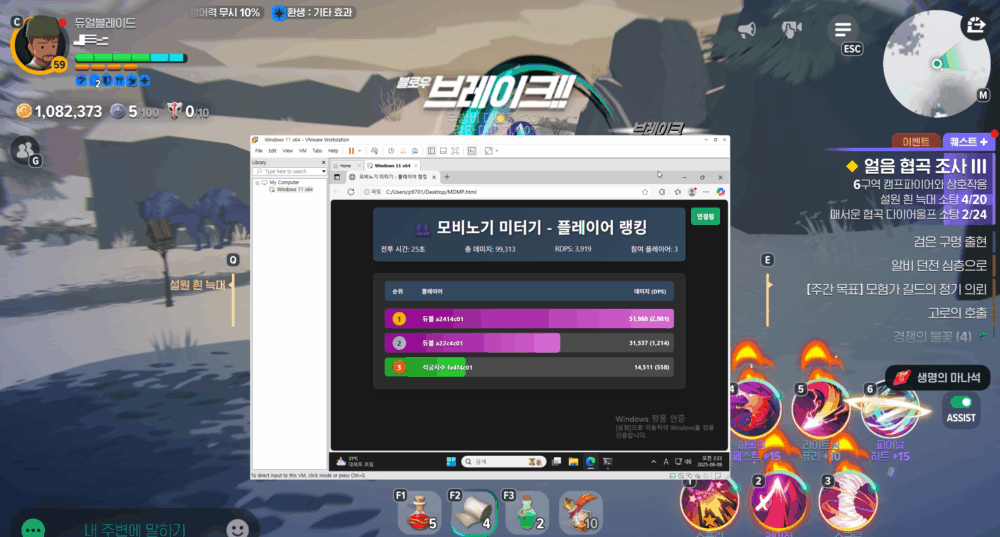This screenshot has height=537, width=1000.
Task: Open the Library search dropdown arrow
Action: (324, 172)
